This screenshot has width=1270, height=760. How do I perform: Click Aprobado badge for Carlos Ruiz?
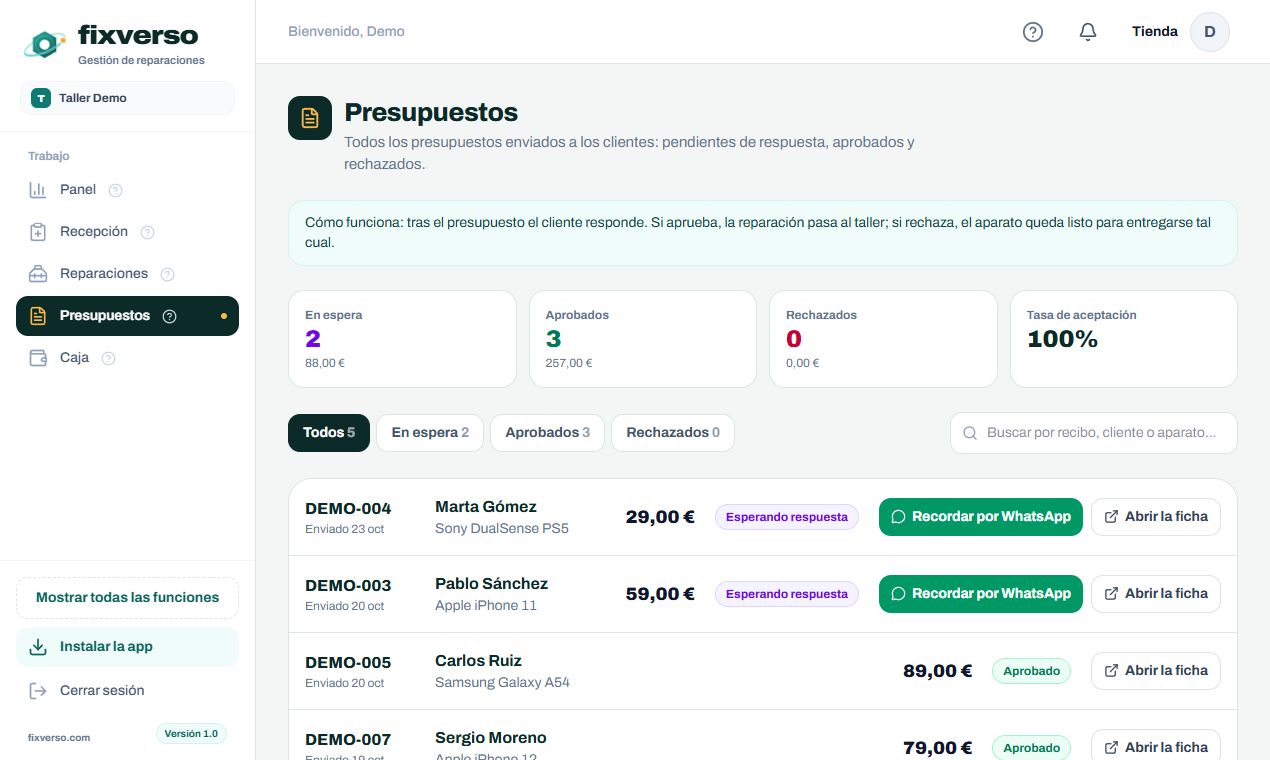[1031, 671]
